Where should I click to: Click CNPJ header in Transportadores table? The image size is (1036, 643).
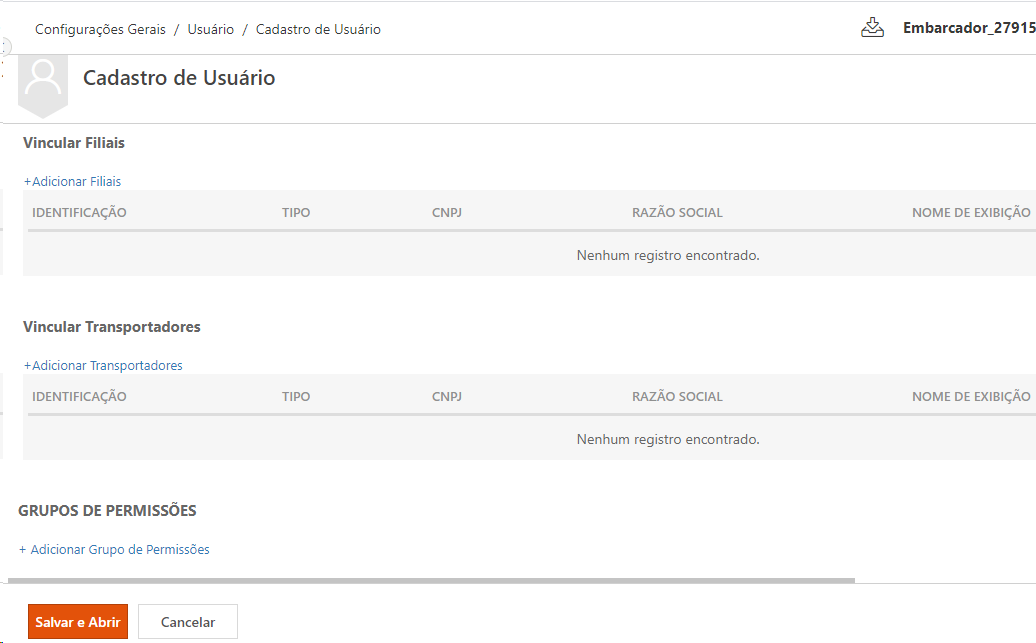click(x=447, y=396)
